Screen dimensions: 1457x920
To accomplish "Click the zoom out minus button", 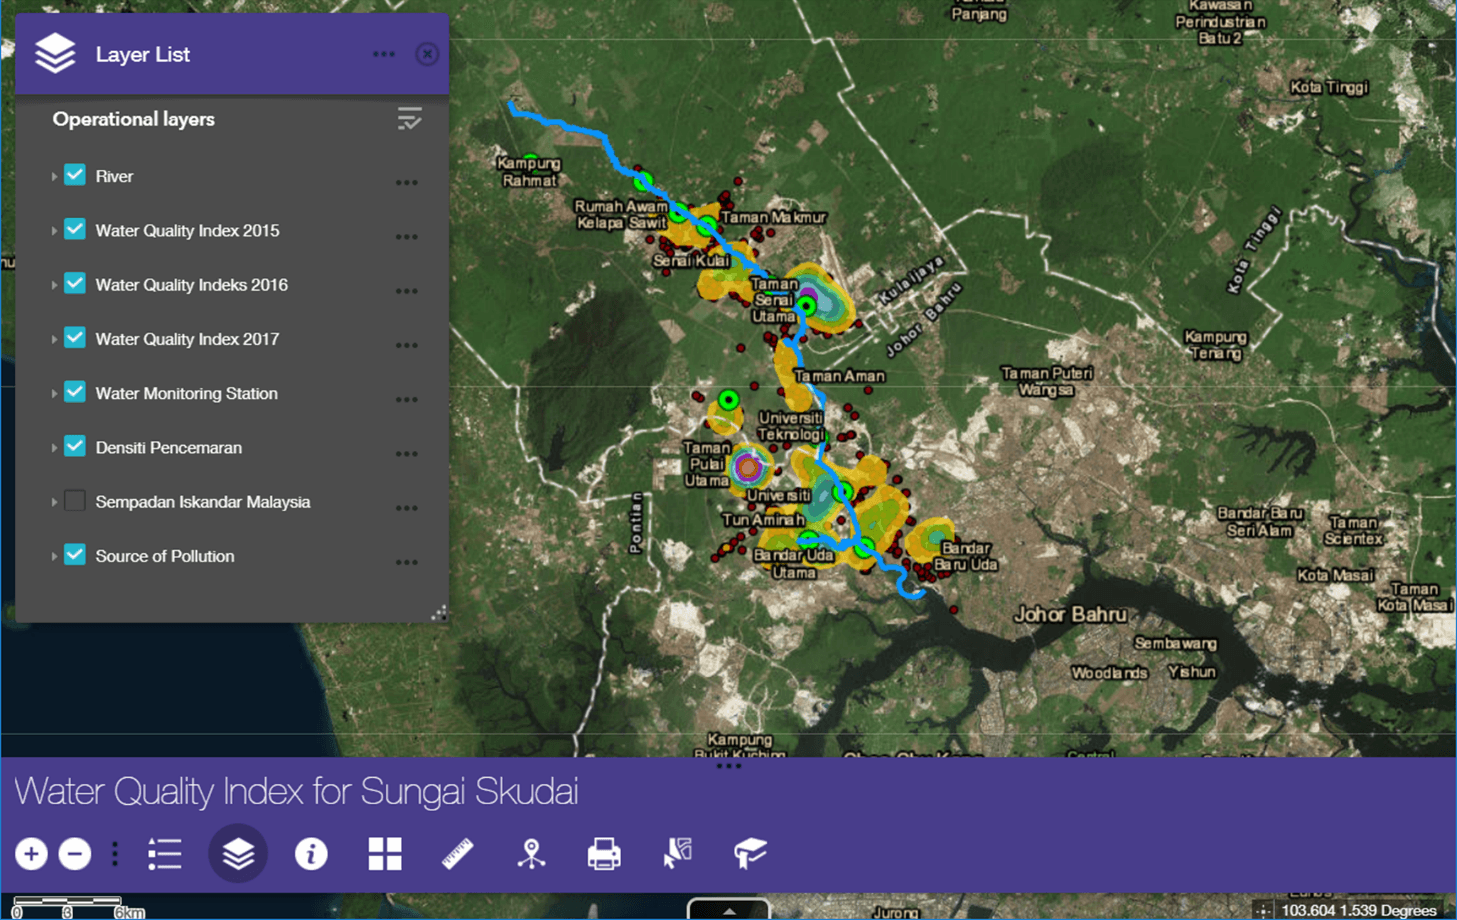I will [75, 854].
